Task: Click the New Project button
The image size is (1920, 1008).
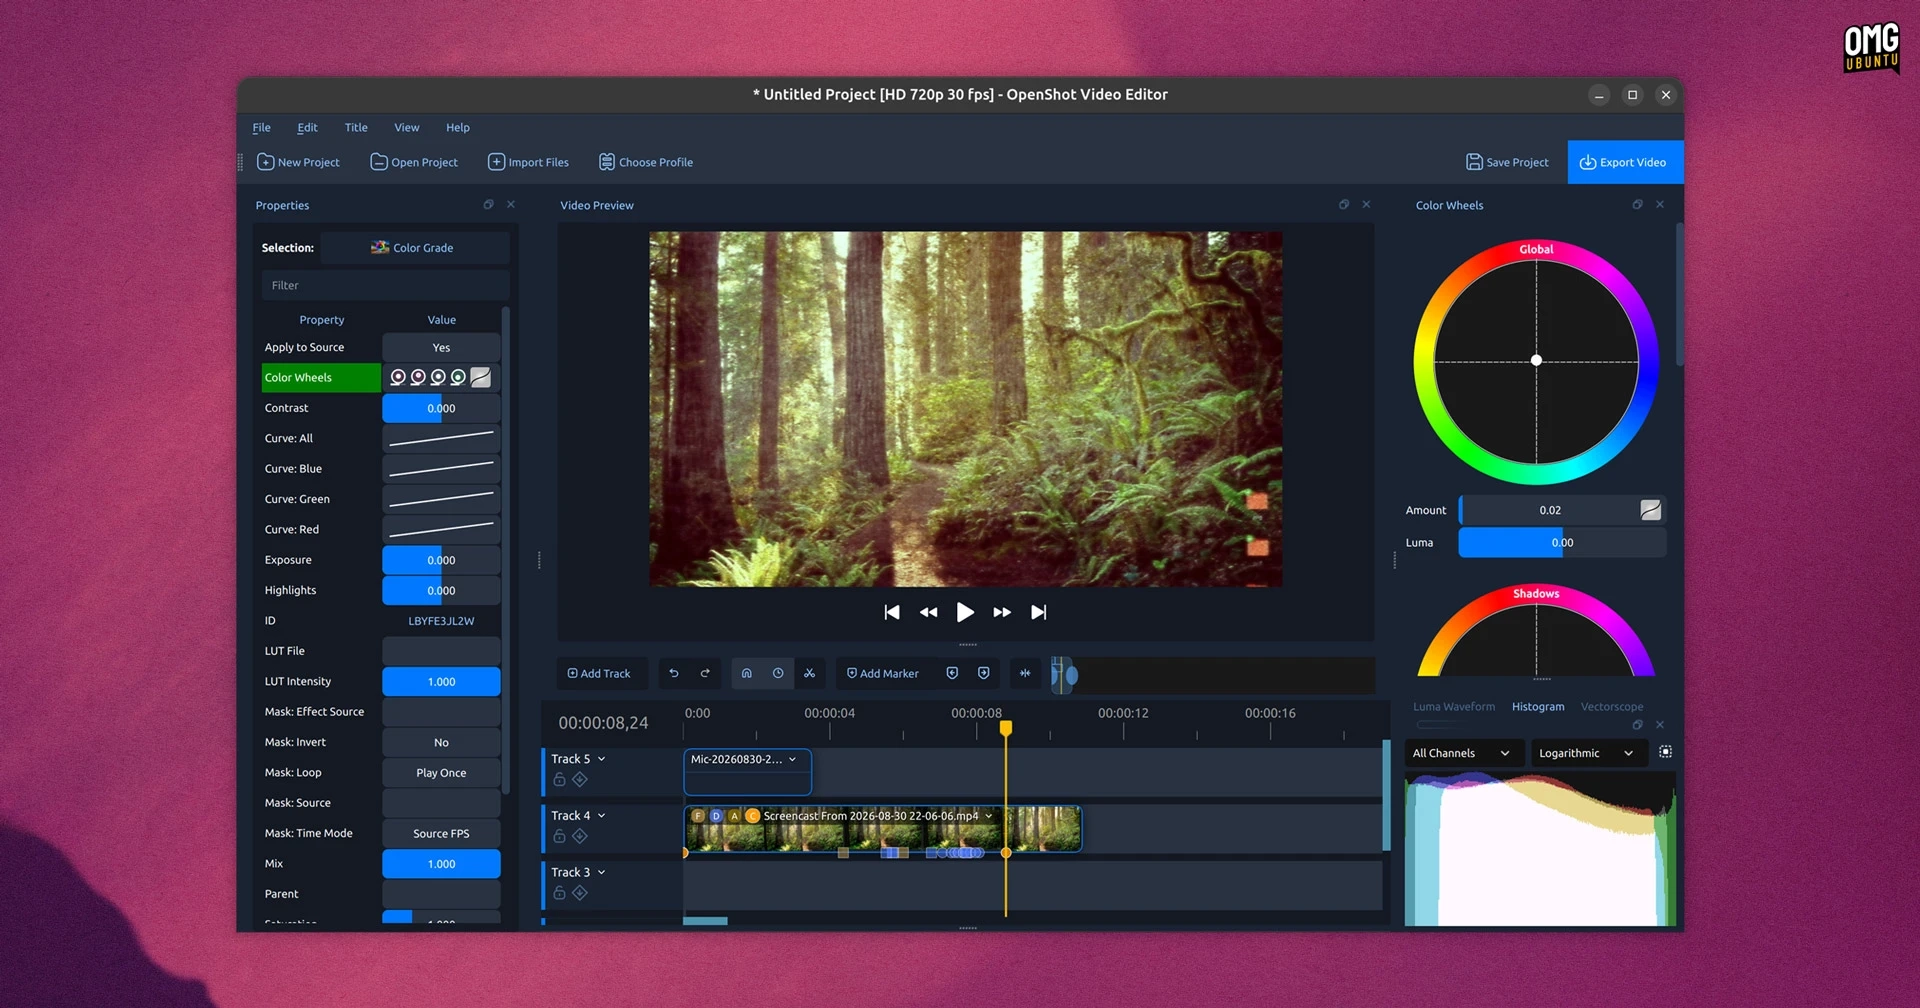Action: click(299, 162)
